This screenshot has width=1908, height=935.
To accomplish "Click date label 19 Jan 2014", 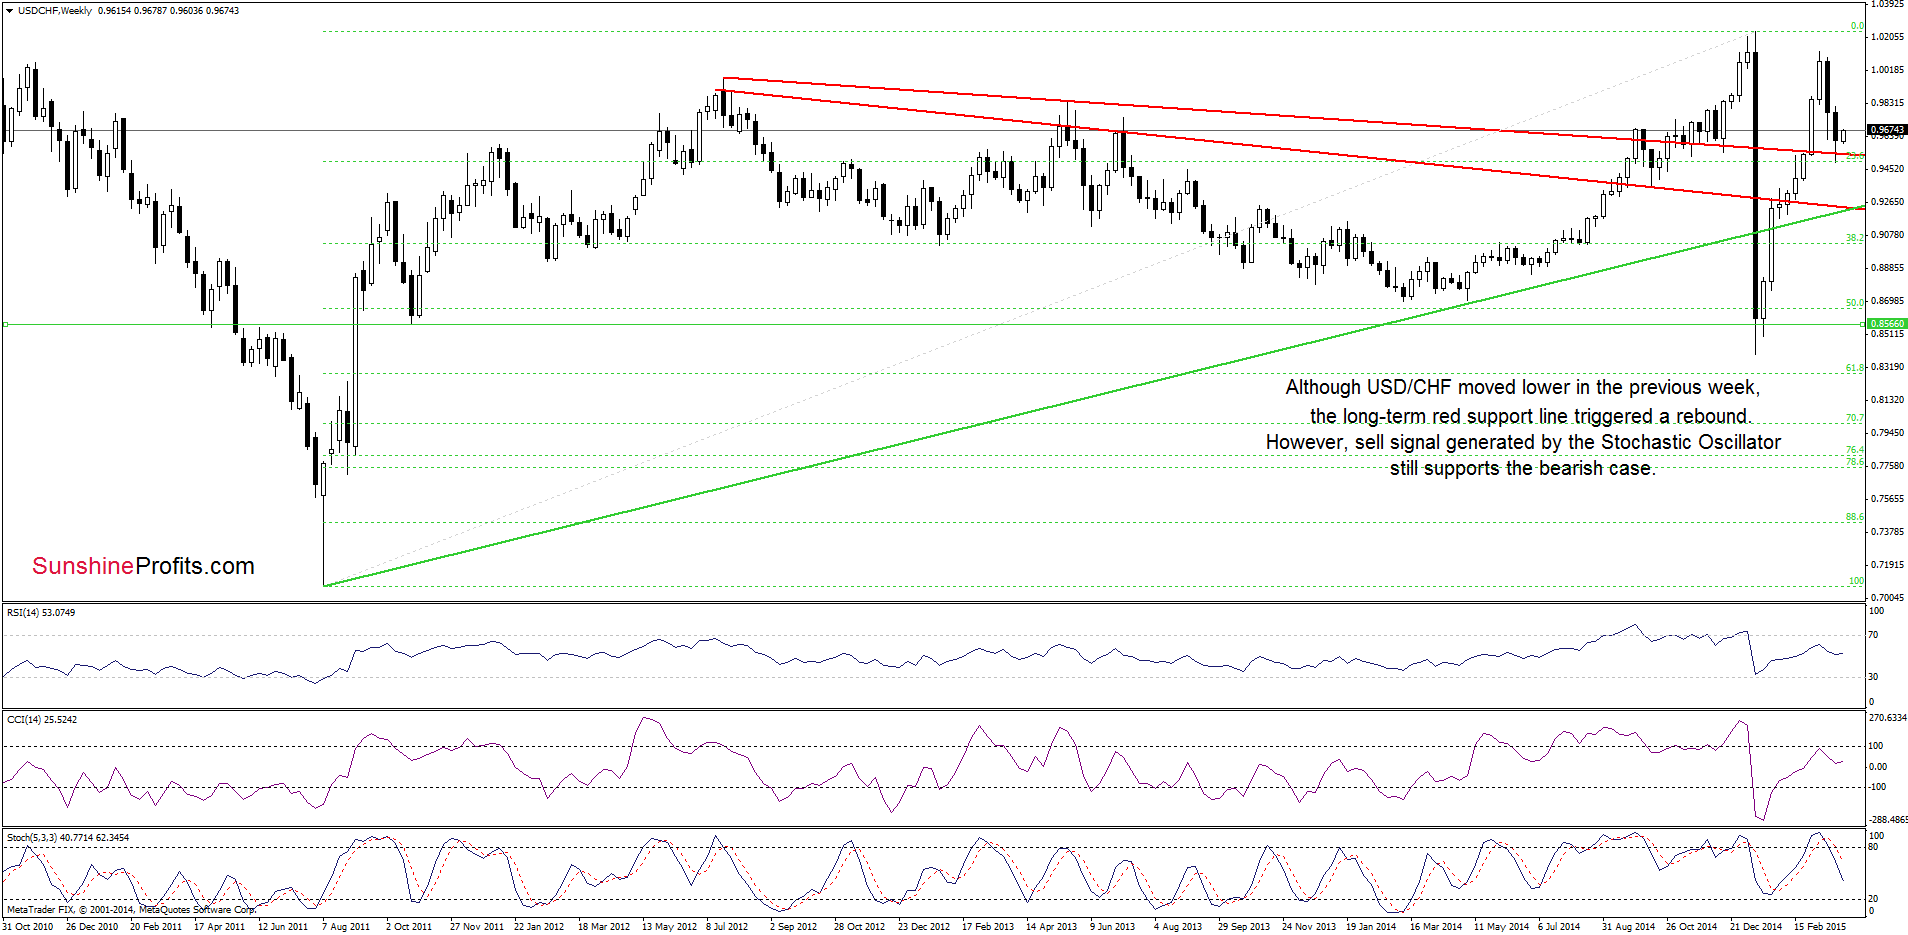I will (1371, 927).
